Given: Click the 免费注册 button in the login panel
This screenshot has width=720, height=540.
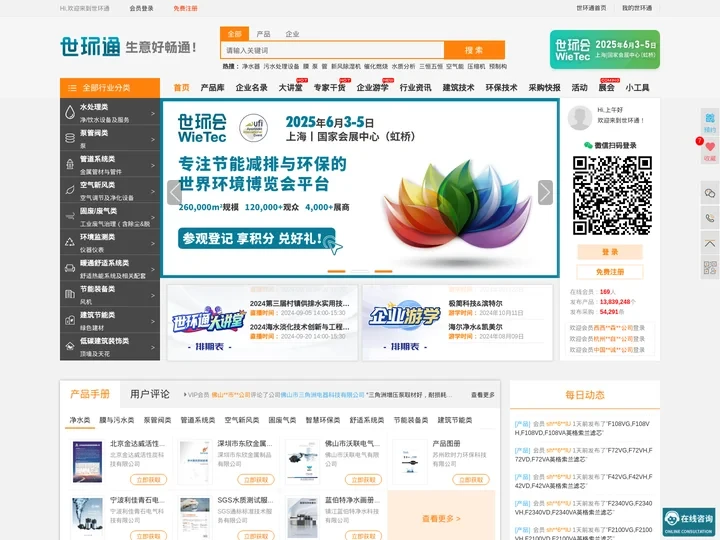Looking at the screenshot, I should (610, 272).
